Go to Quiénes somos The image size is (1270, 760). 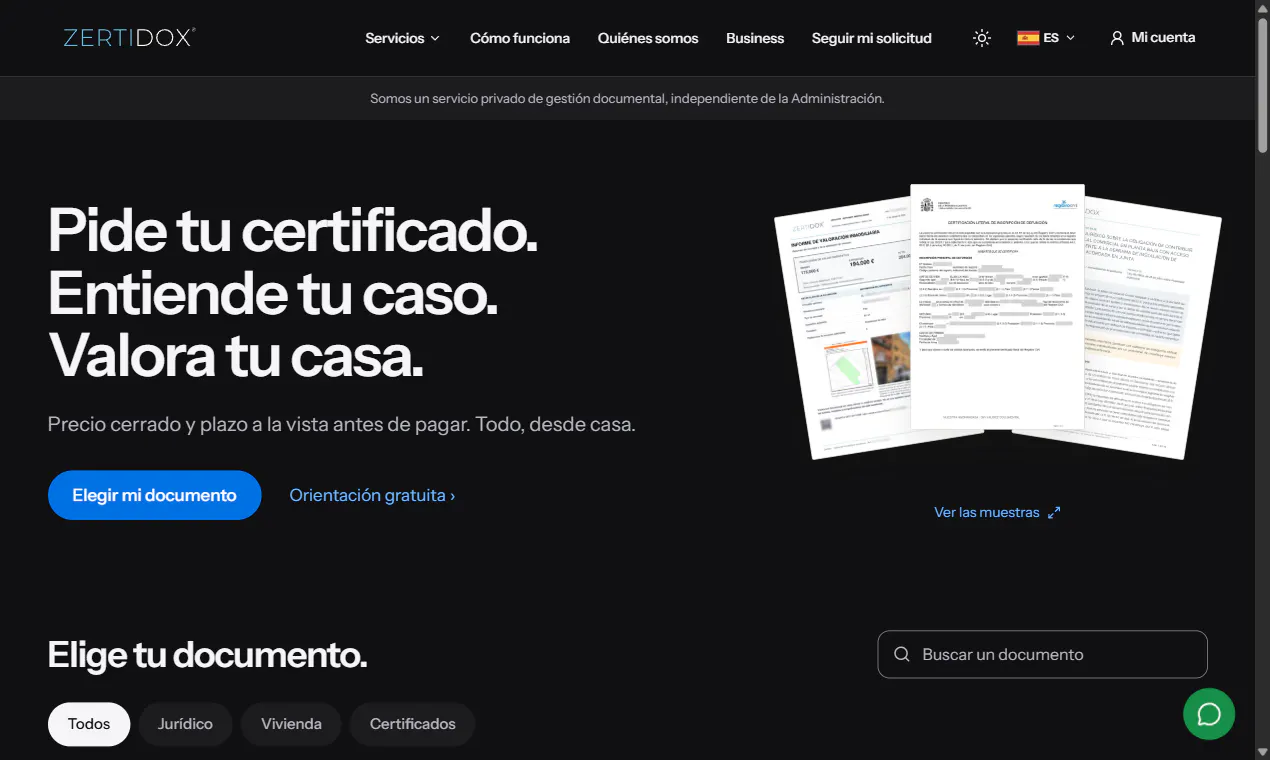[x=648, y=38]
